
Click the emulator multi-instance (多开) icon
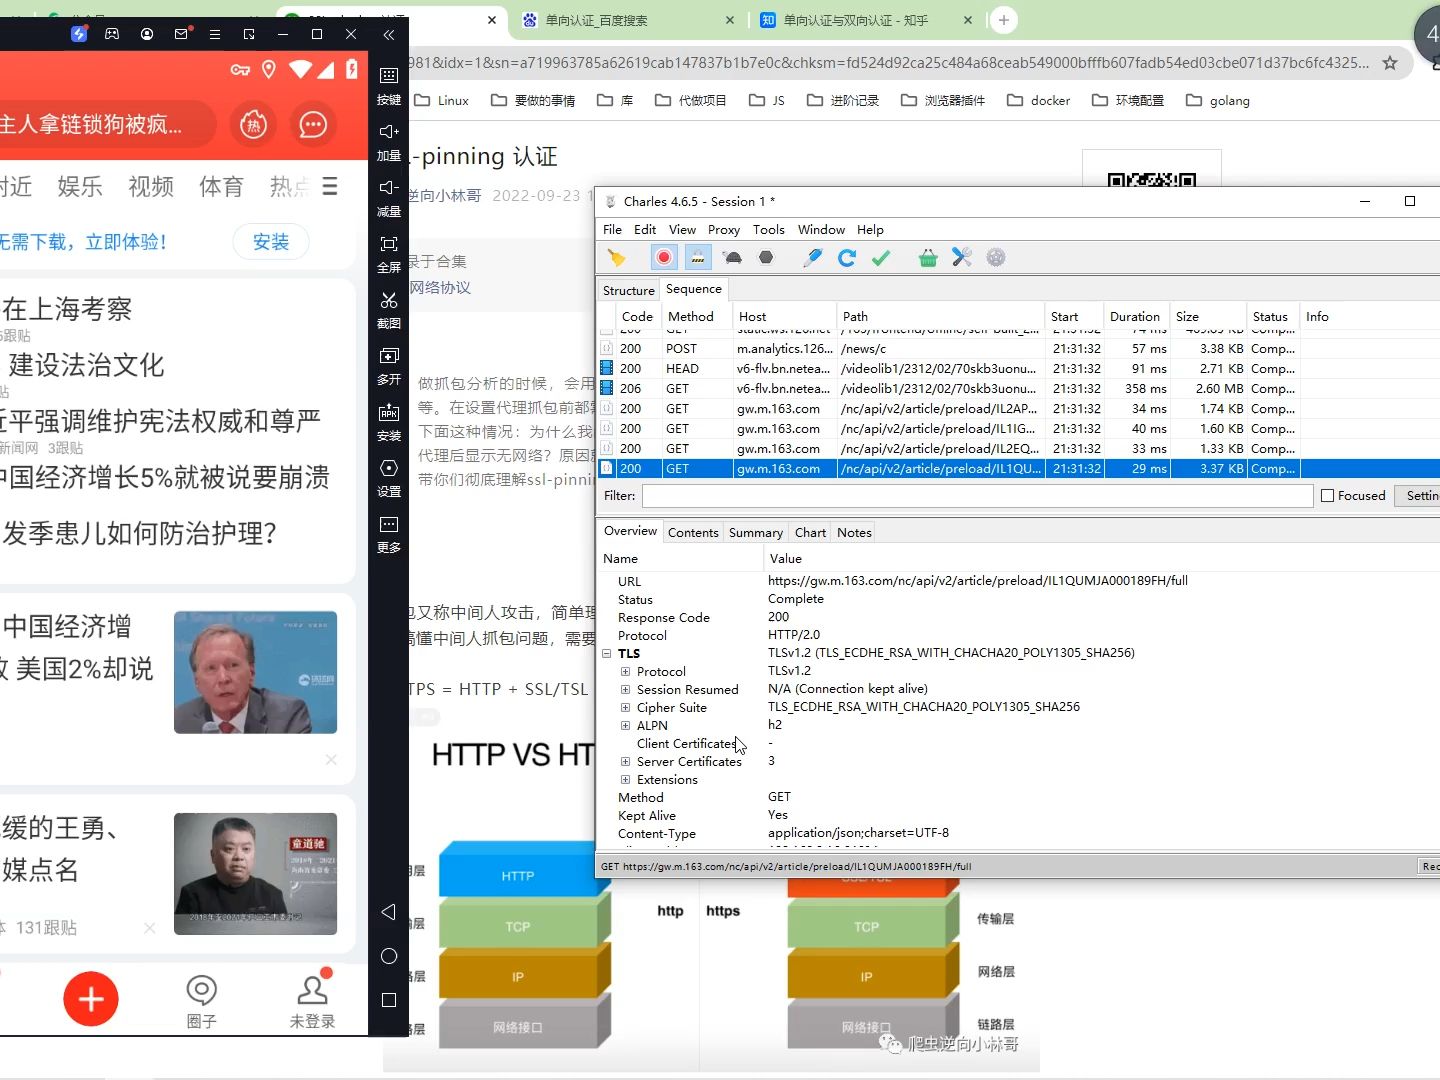pyautogui.click(x=389, y=356)
